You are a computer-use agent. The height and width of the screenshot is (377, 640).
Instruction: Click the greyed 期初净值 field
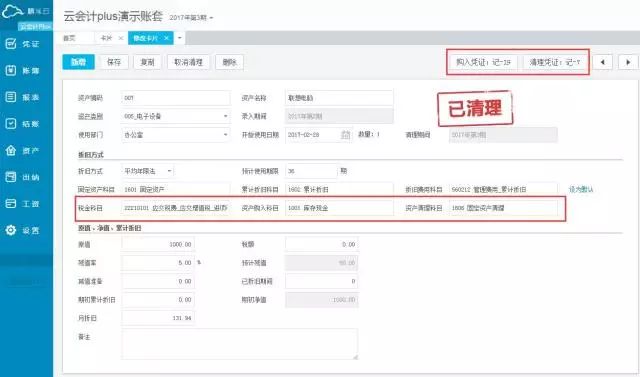coord(322,299)
